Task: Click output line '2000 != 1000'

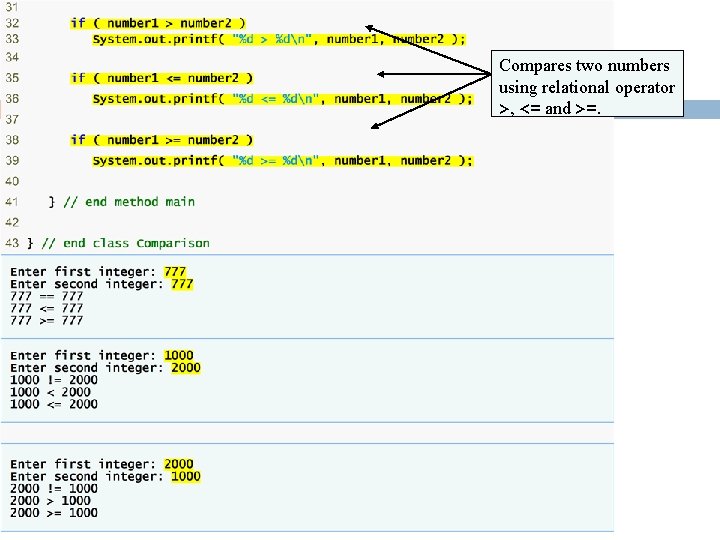Action: click(x=54, y=488)
